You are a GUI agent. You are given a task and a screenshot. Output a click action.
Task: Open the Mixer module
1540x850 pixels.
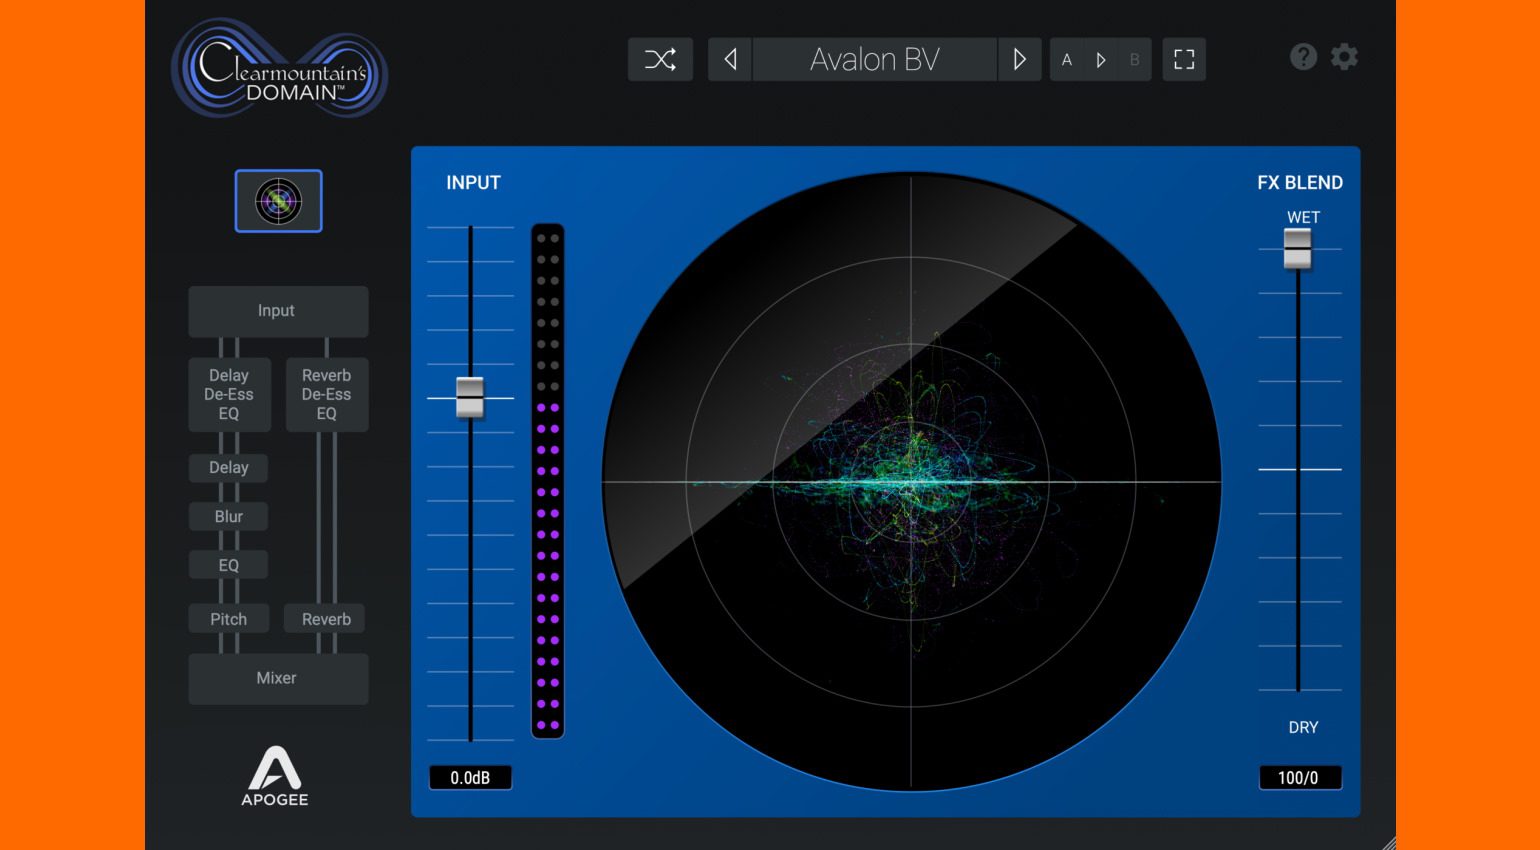point(278,678)
